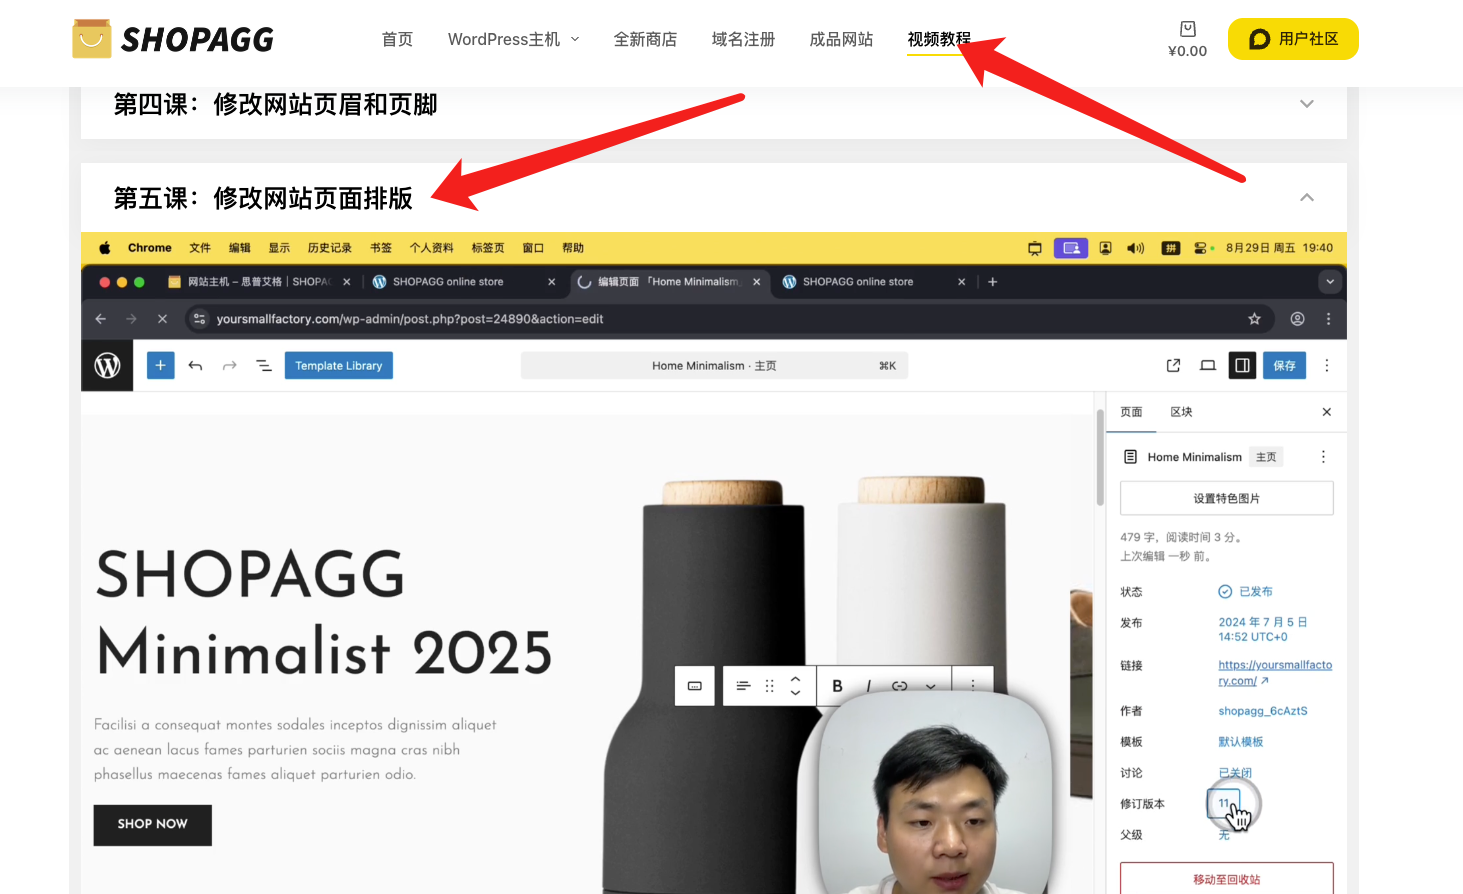This screenshot has width=1463, height=894.
Task: Click the URL address bar
Action: [x=728, y=319]
